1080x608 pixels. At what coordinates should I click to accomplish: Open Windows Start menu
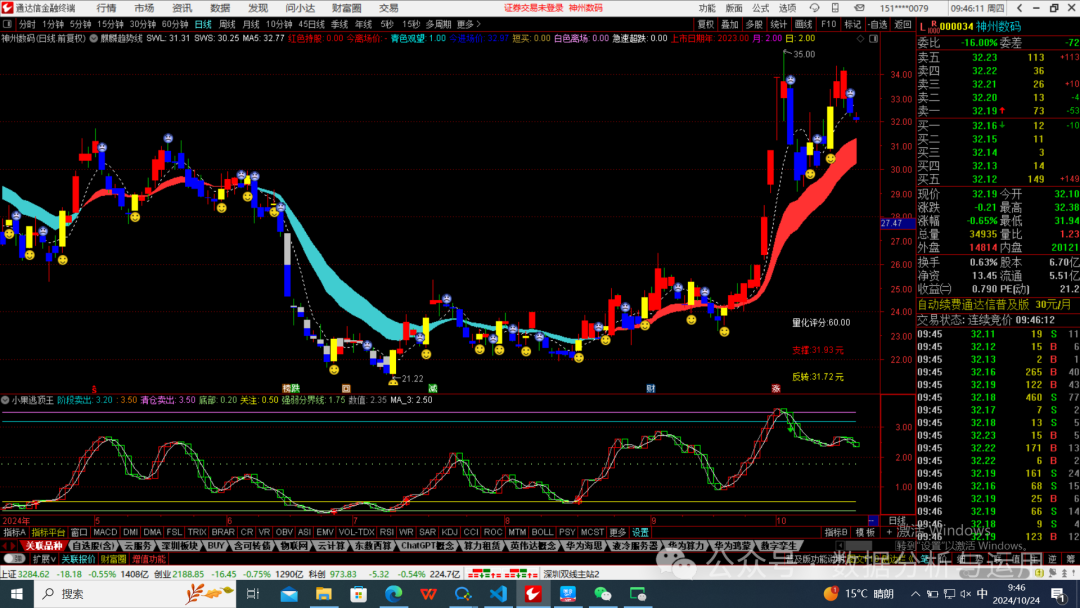[17, 594]
